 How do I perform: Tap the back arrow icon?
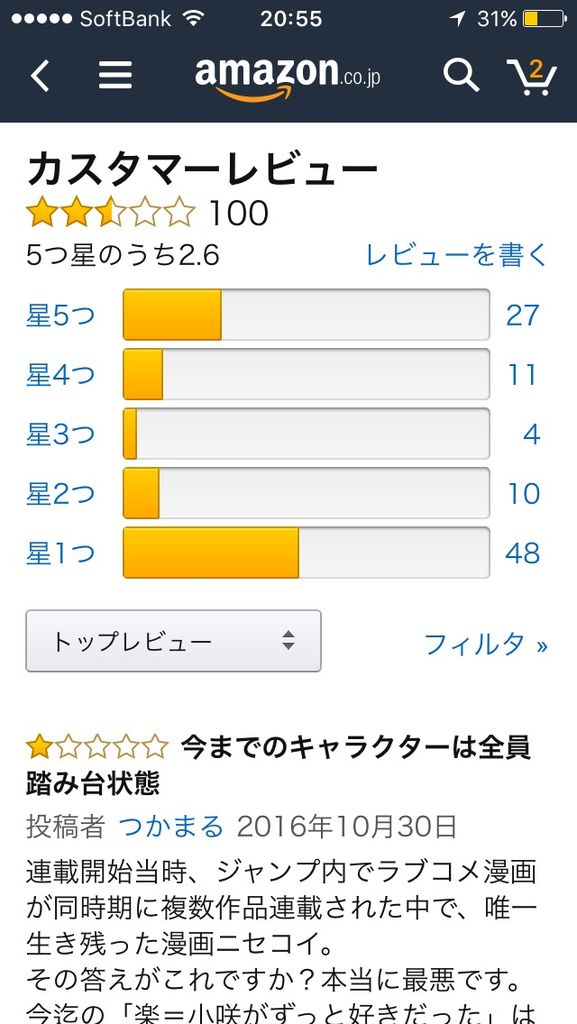coord(40,76)
